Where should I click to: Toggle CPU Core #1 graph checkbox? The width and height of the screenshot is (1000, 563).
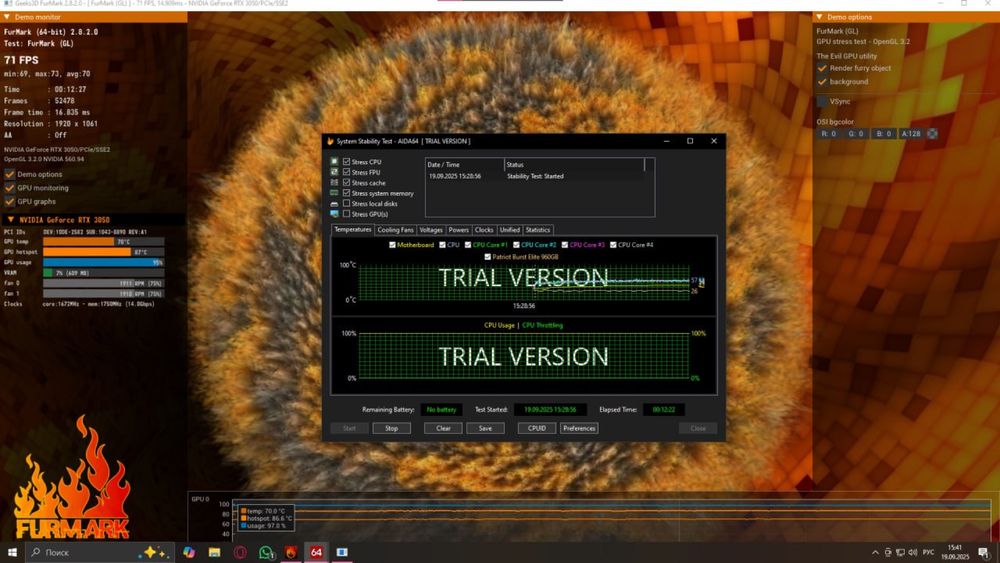click(x=467, y=245)
